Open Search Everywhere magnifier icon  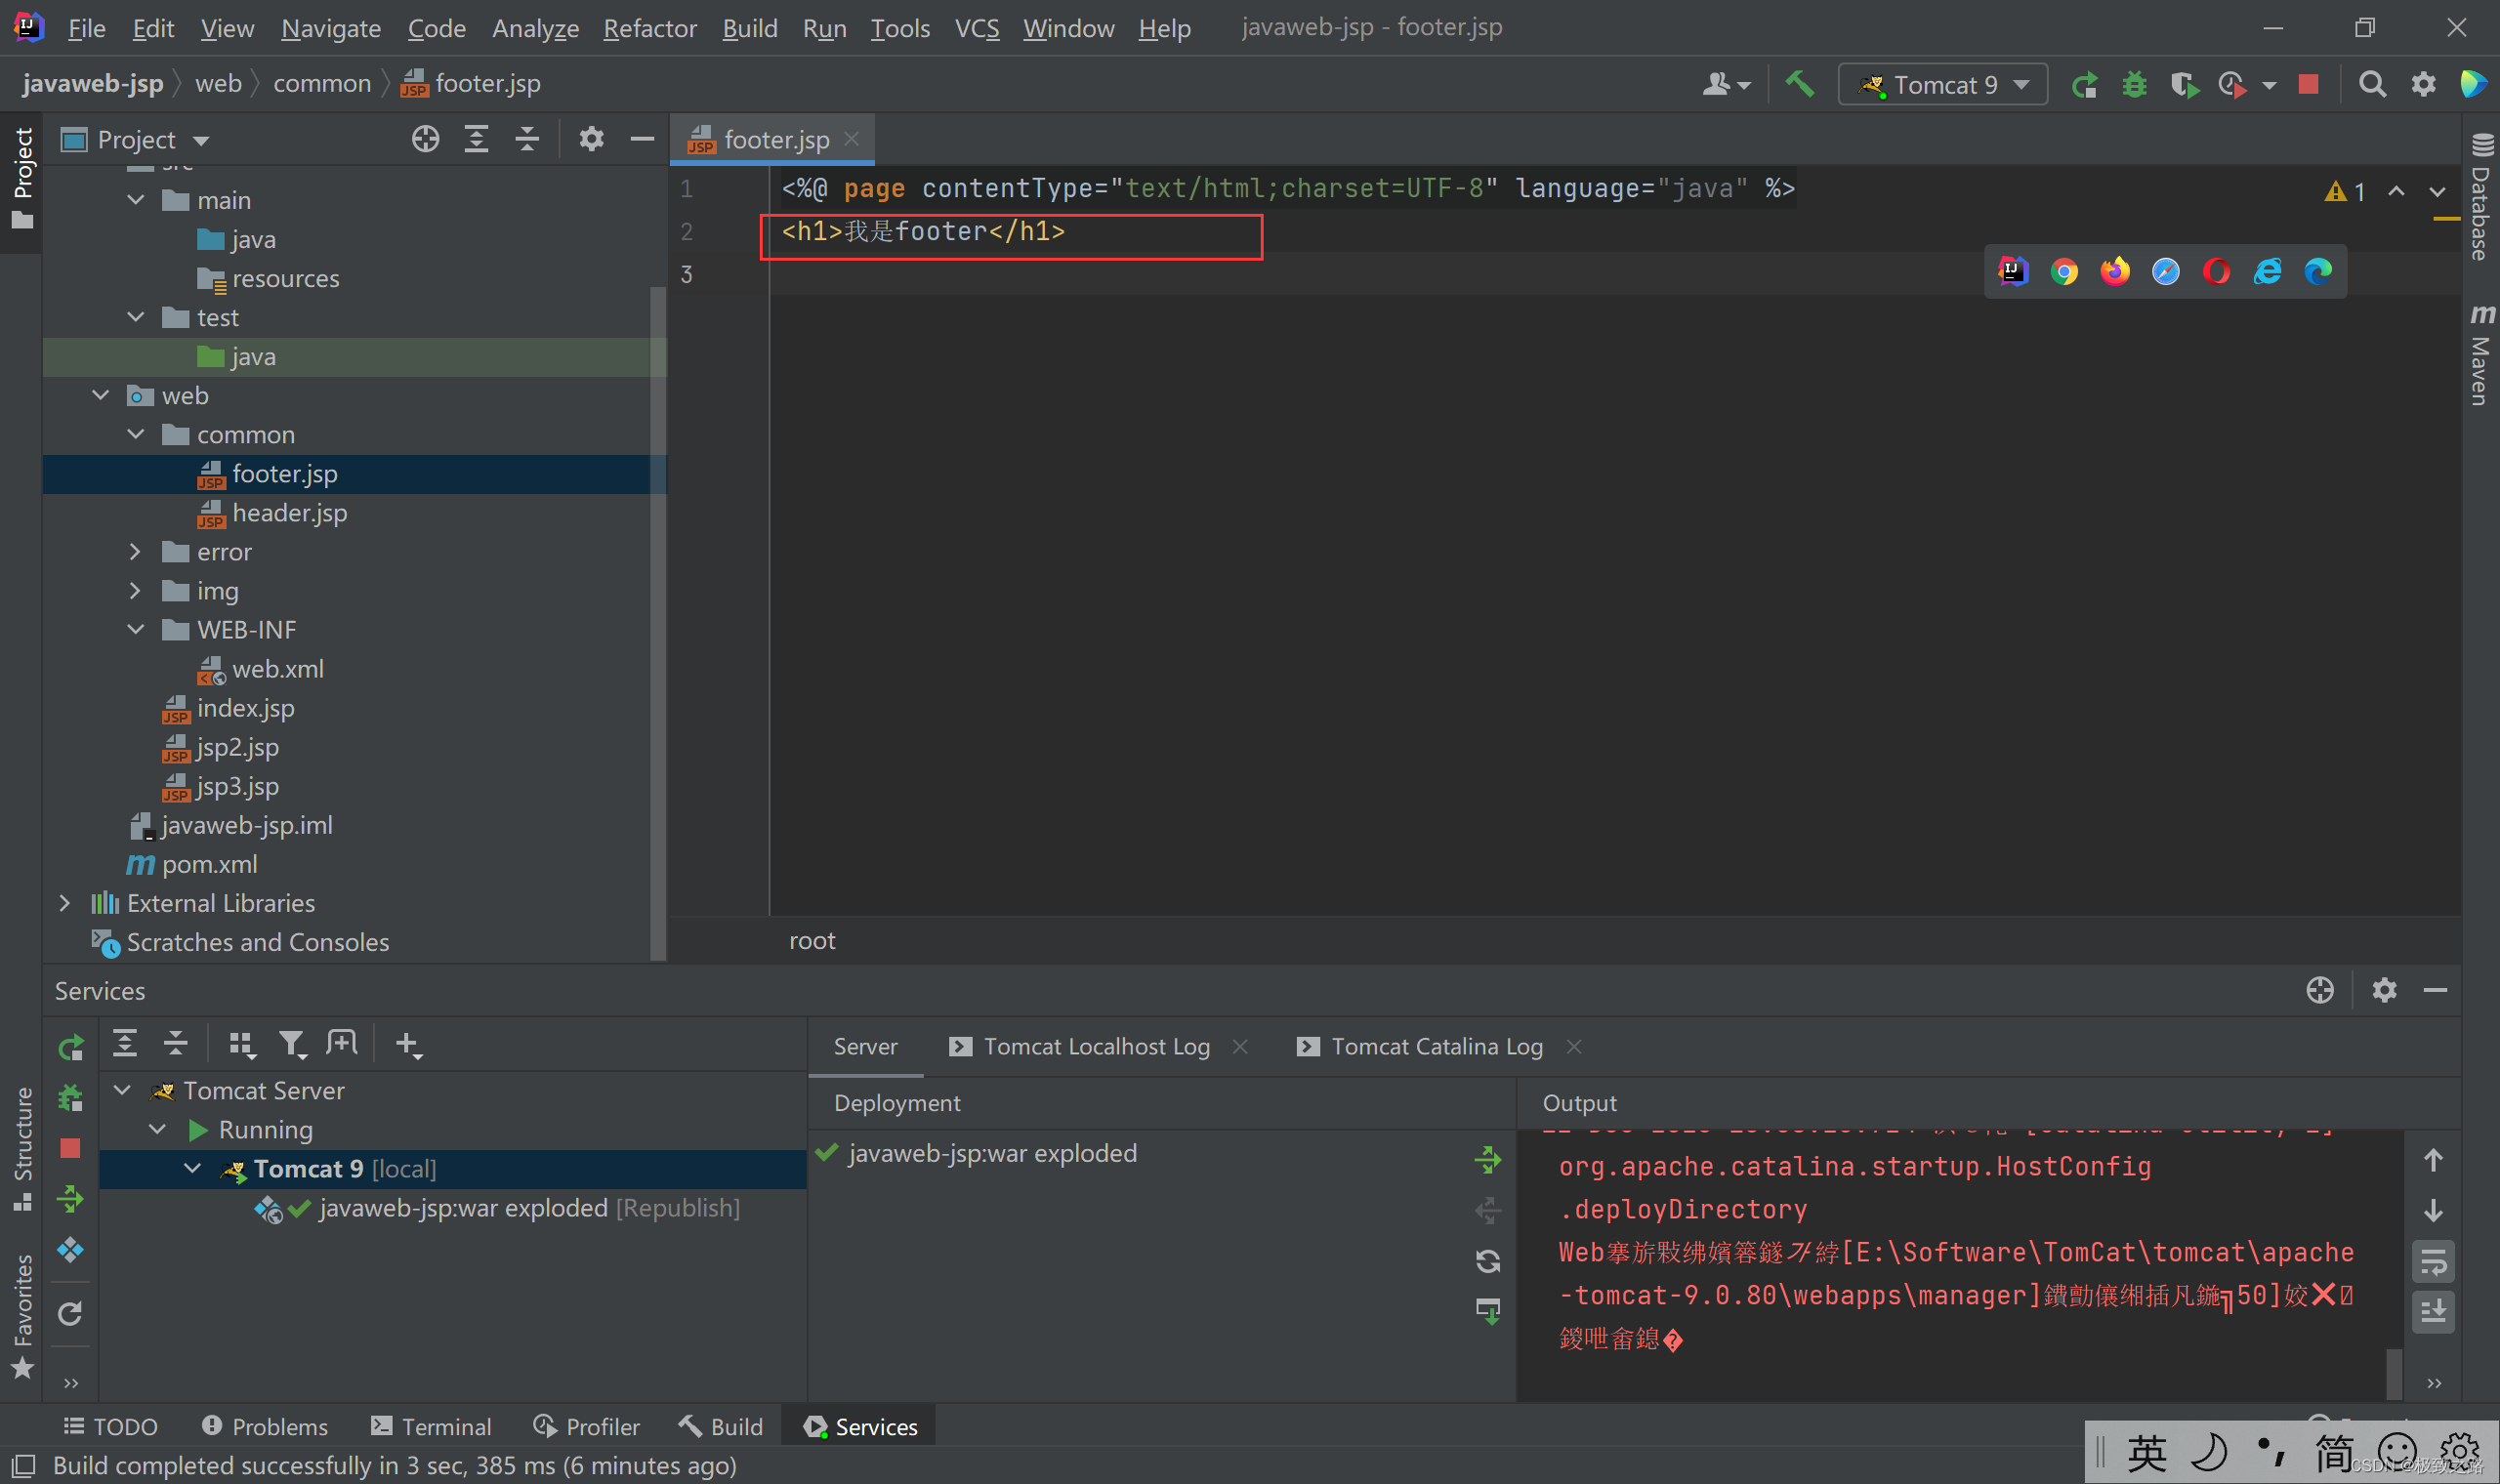coord(2372,85)
